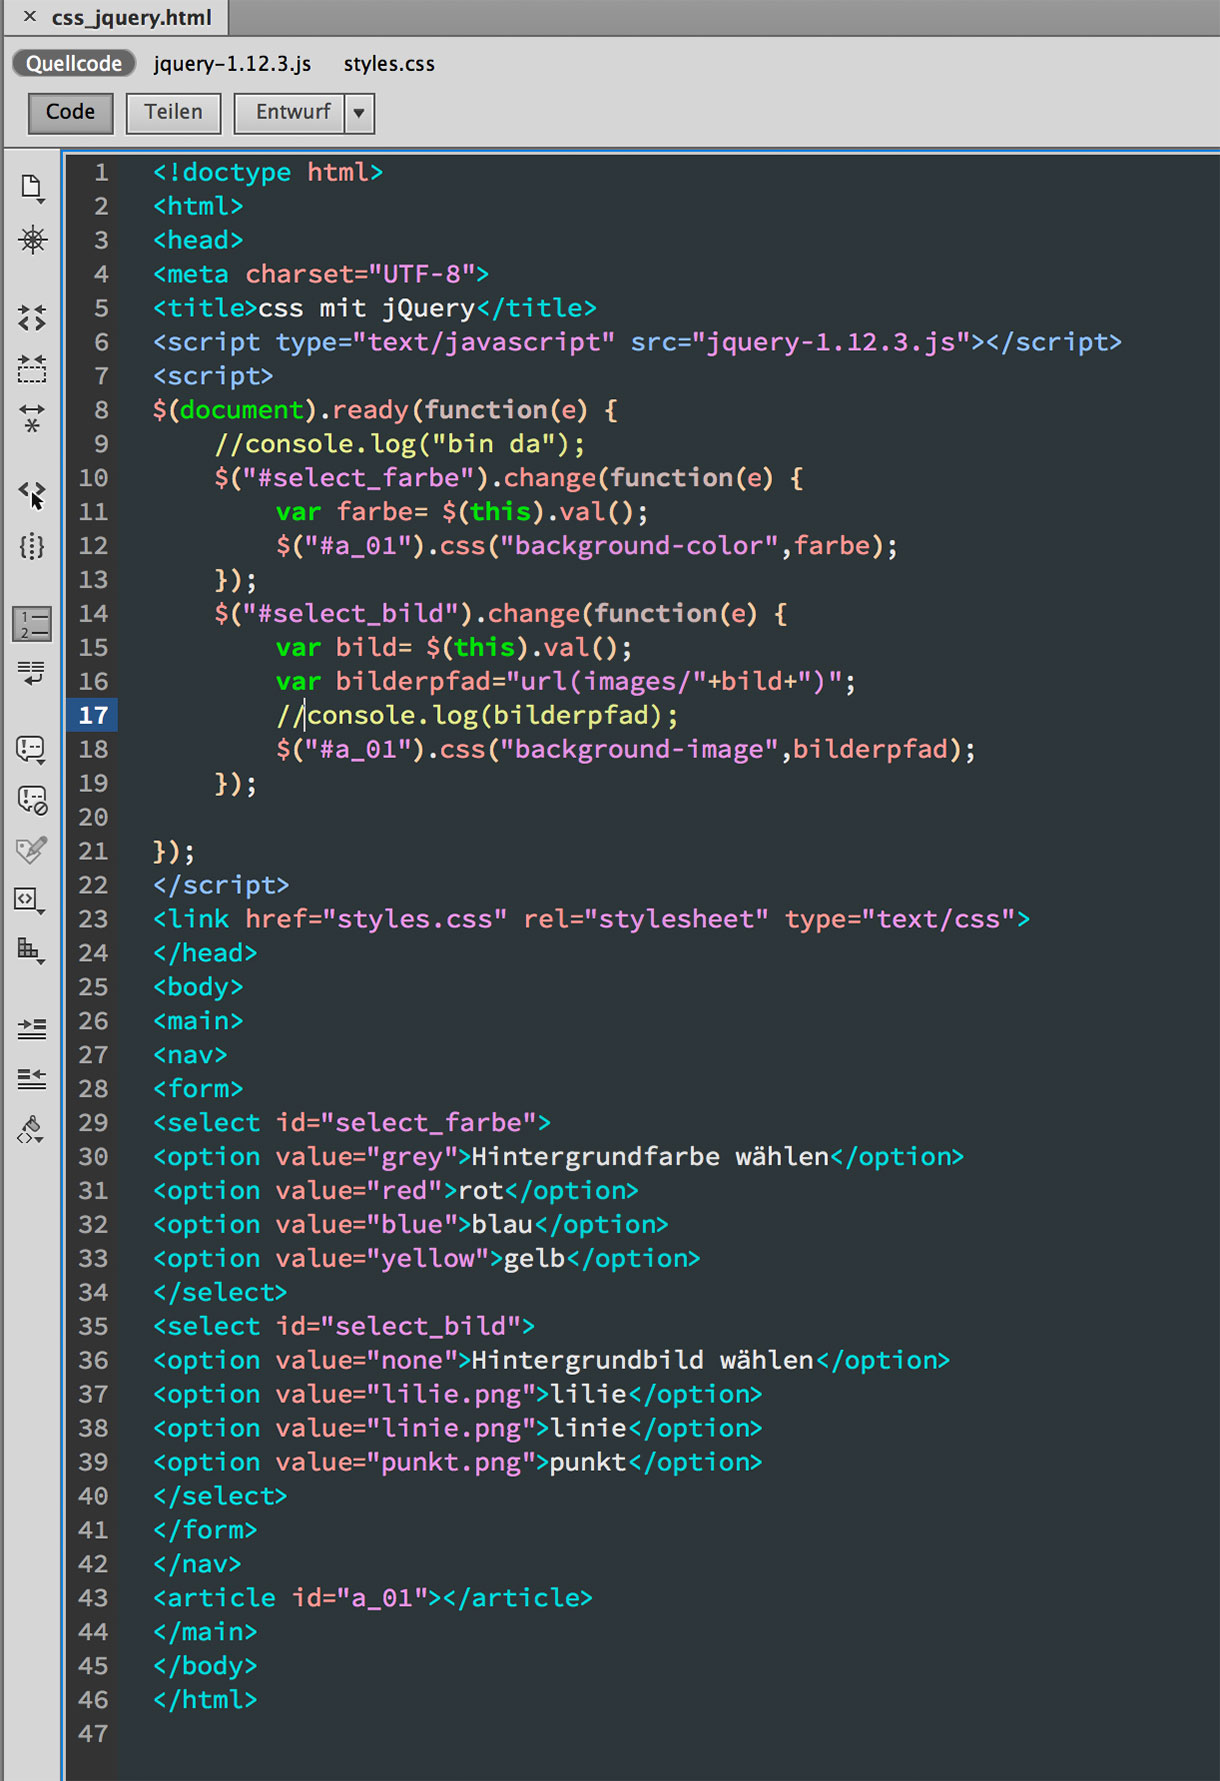Image resolution: width=1220 pixels, height=1781 pixels.
Task: Collapse the full tag with toolbar icon
Action: (x=32, y=318)
